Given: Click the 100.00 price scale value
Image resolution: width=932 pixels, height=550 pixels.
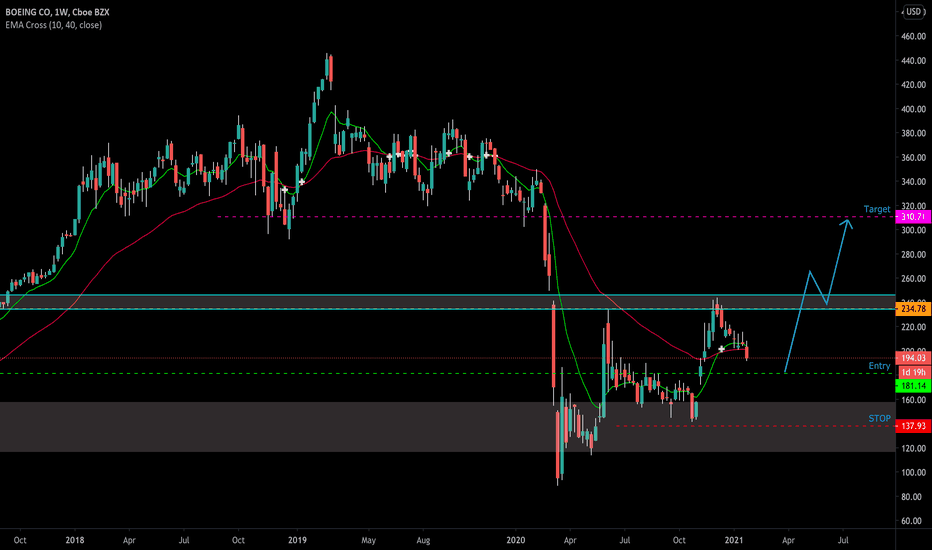Looking at the screenshot, I should 914,473.
